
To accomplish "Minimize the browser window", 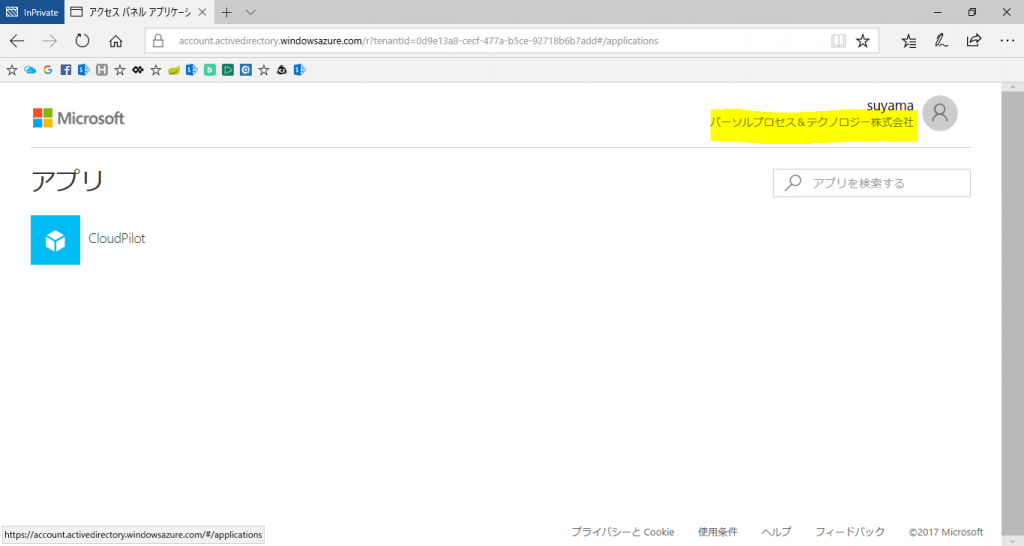I will tap(938, 12).
